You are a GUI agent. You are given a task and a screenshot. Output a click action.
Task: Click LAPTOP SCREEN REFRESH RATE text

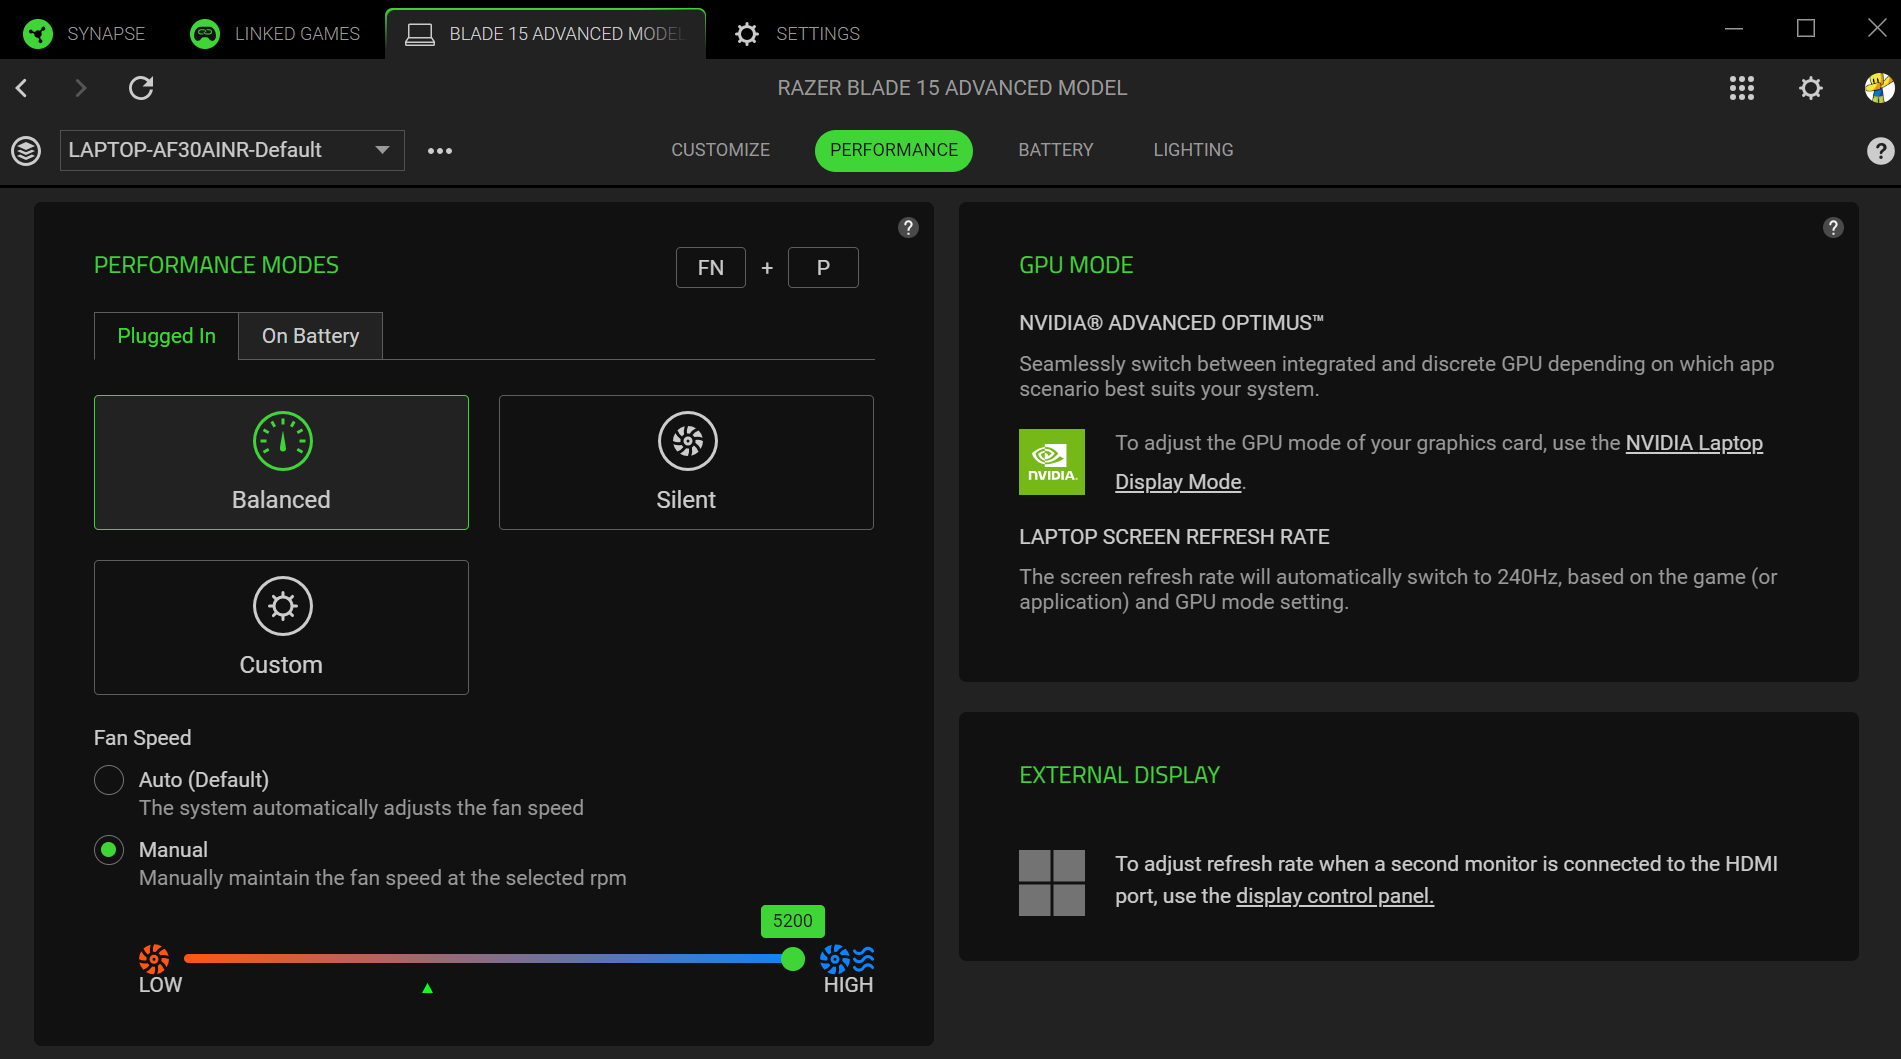1174,537
